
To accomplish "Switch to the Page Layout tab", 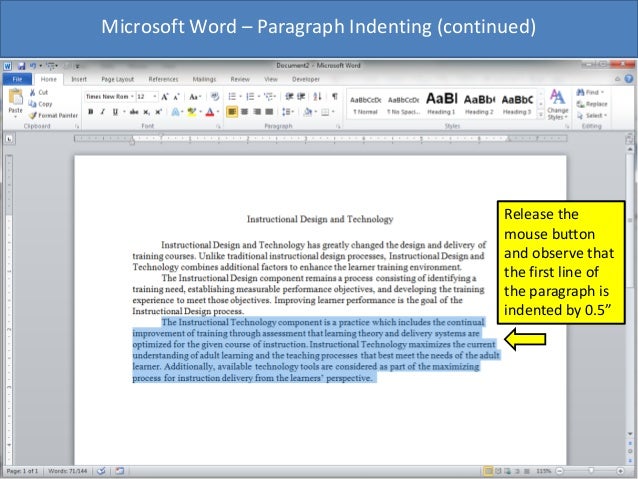I will (118, 79).
